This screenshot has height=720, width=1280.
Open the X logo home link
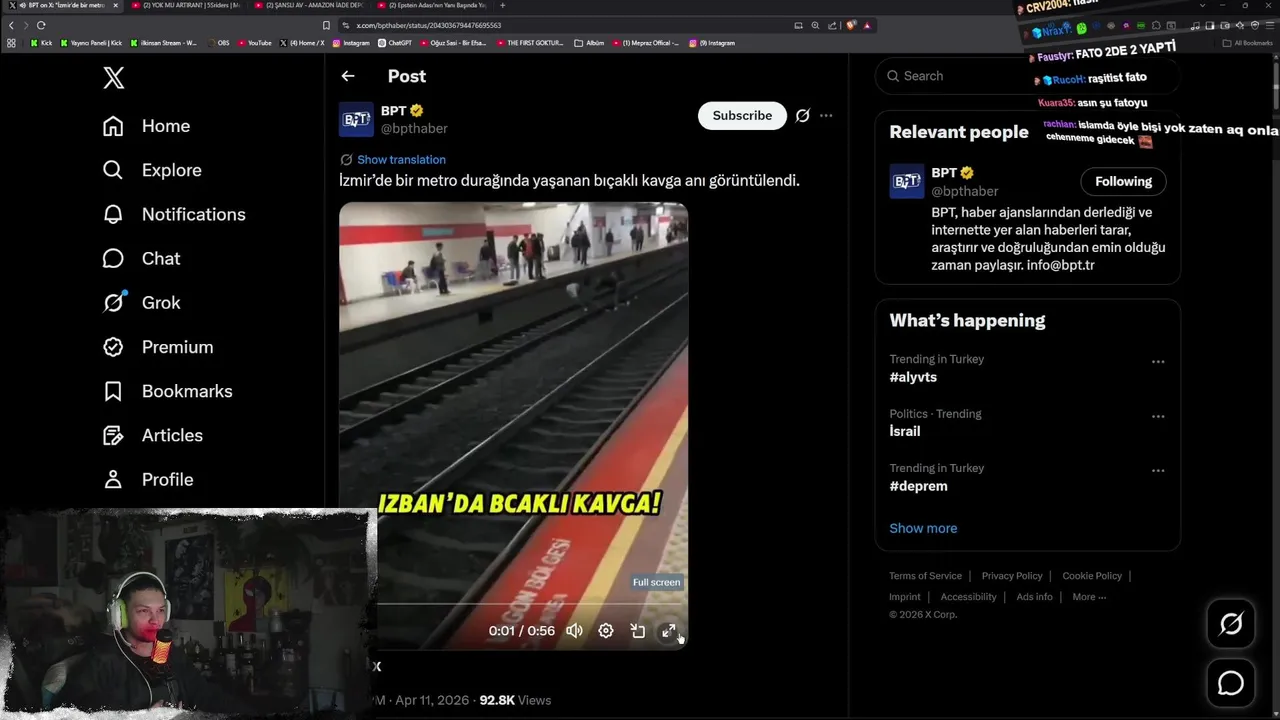tap(114, 78)
